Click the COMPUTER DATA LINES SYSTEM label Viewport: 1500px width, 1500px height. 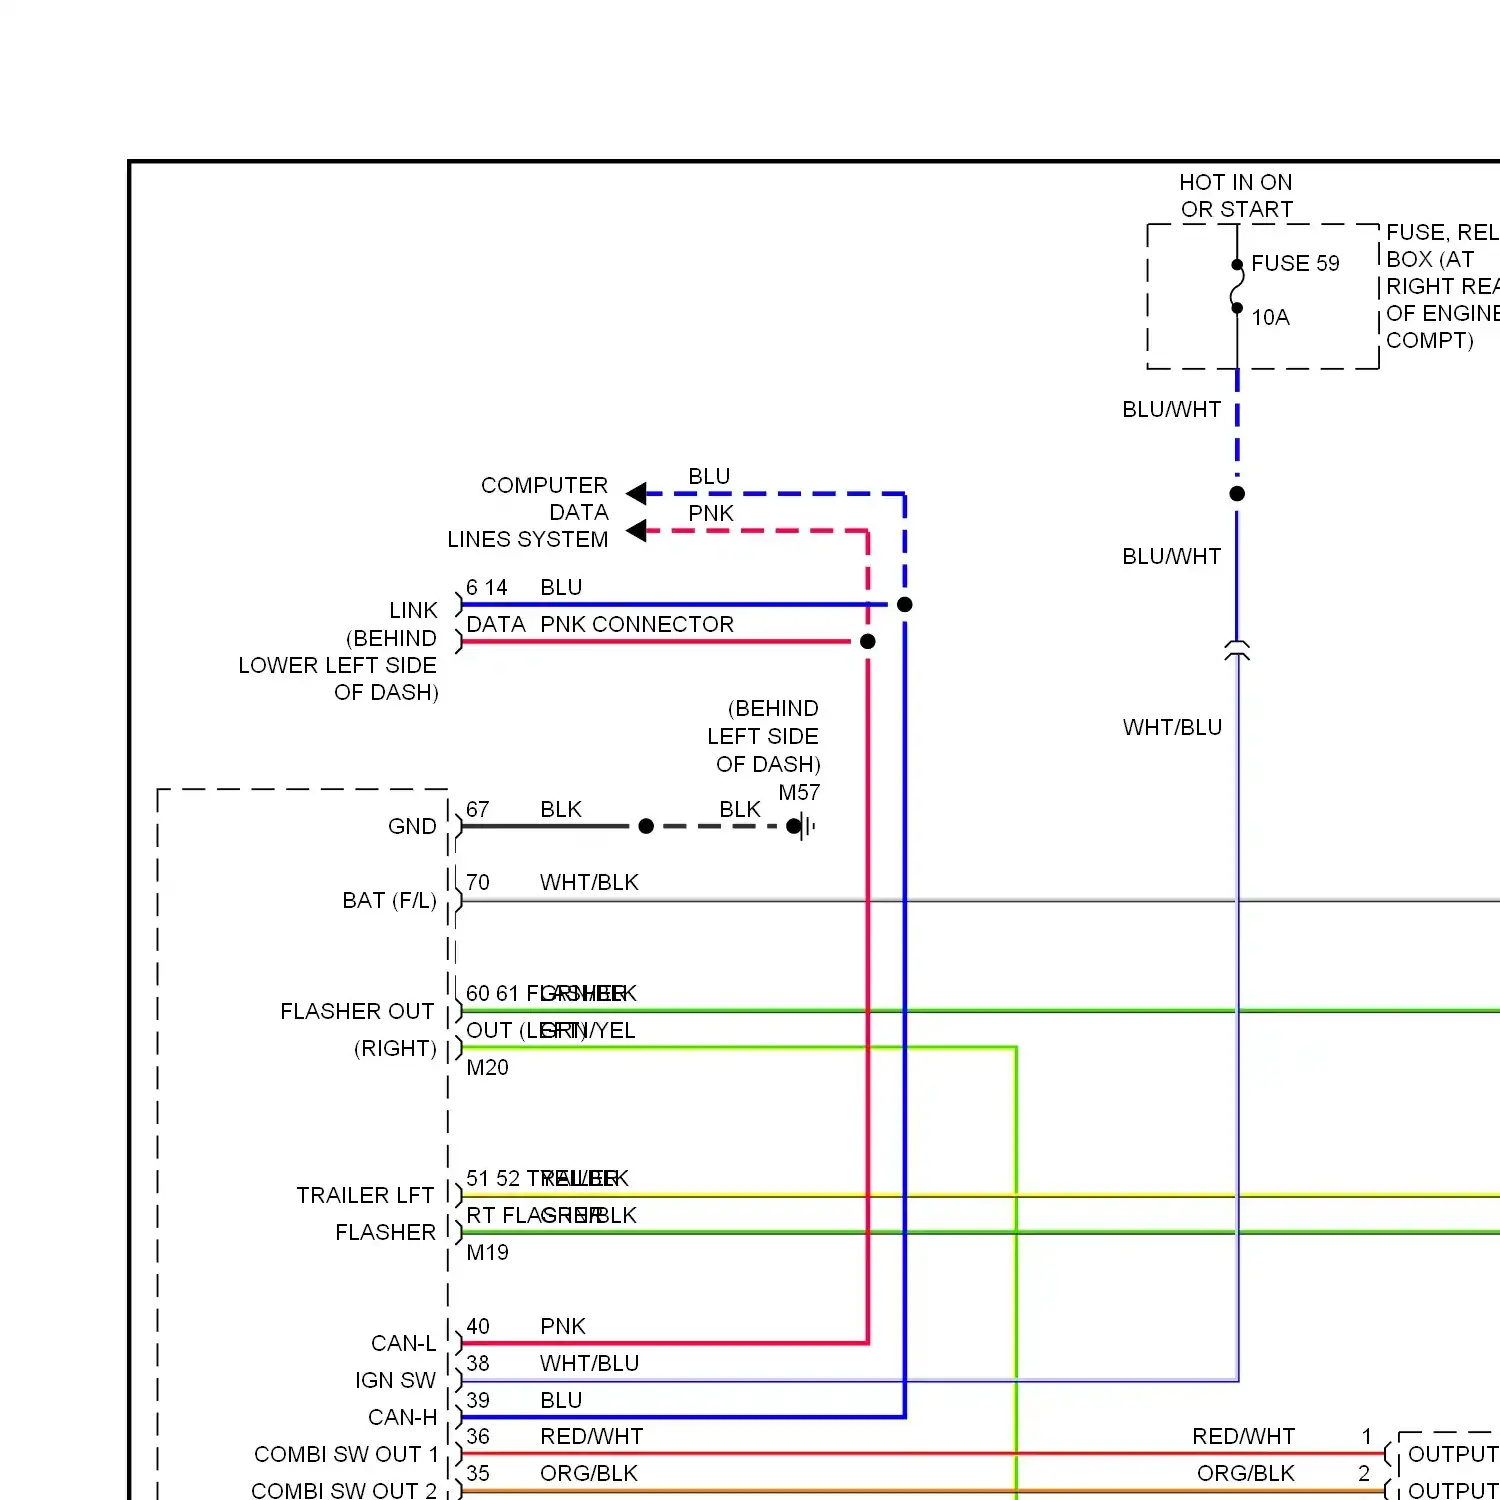tap(528, 512)
